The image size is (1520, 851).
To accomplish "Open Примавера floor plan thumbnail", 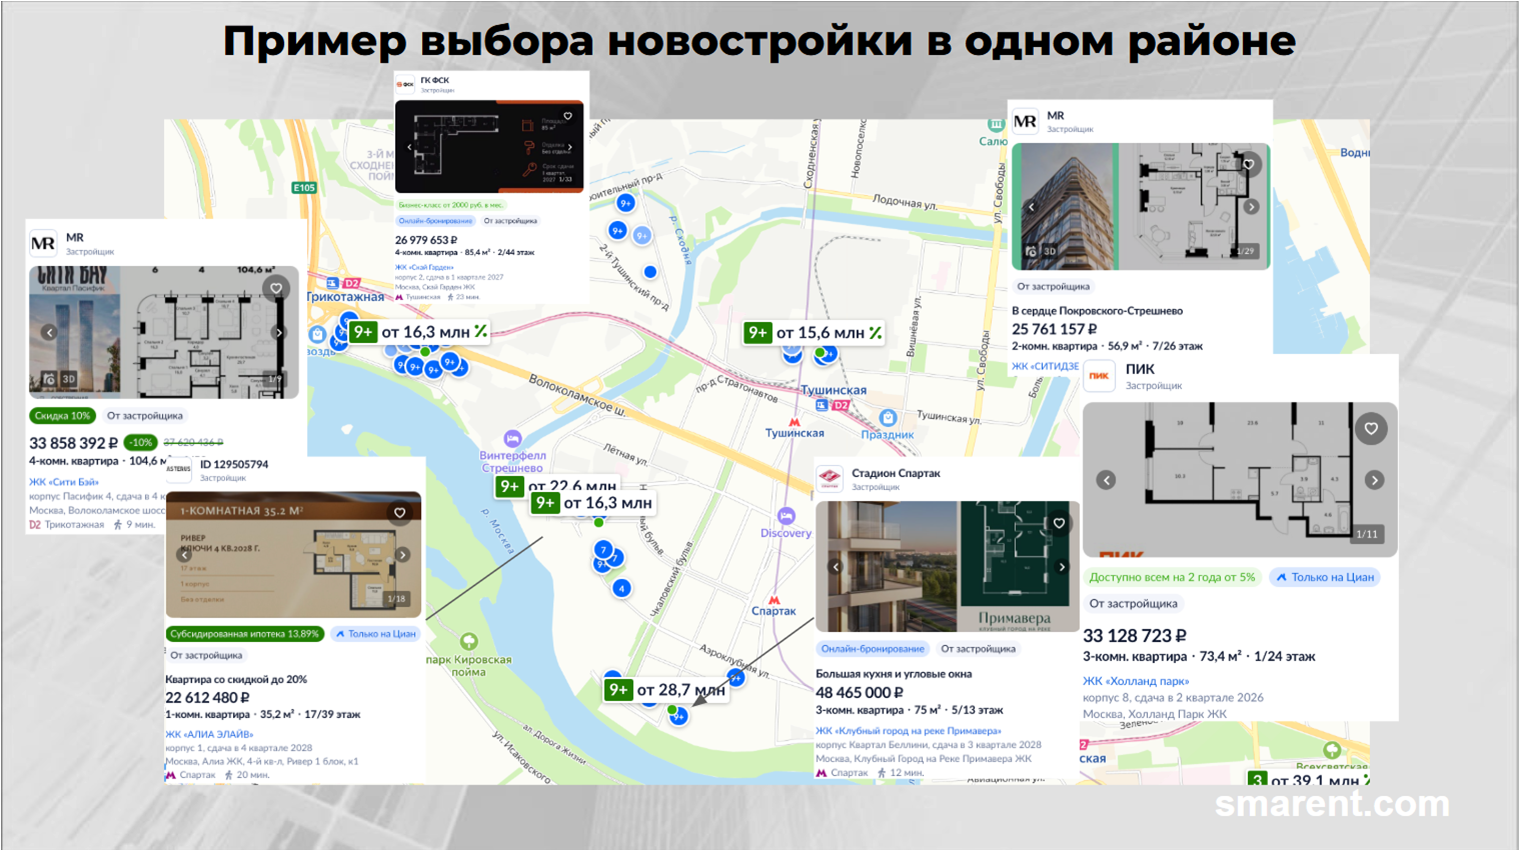I will pyautogui.click(x=1019, y=567).
